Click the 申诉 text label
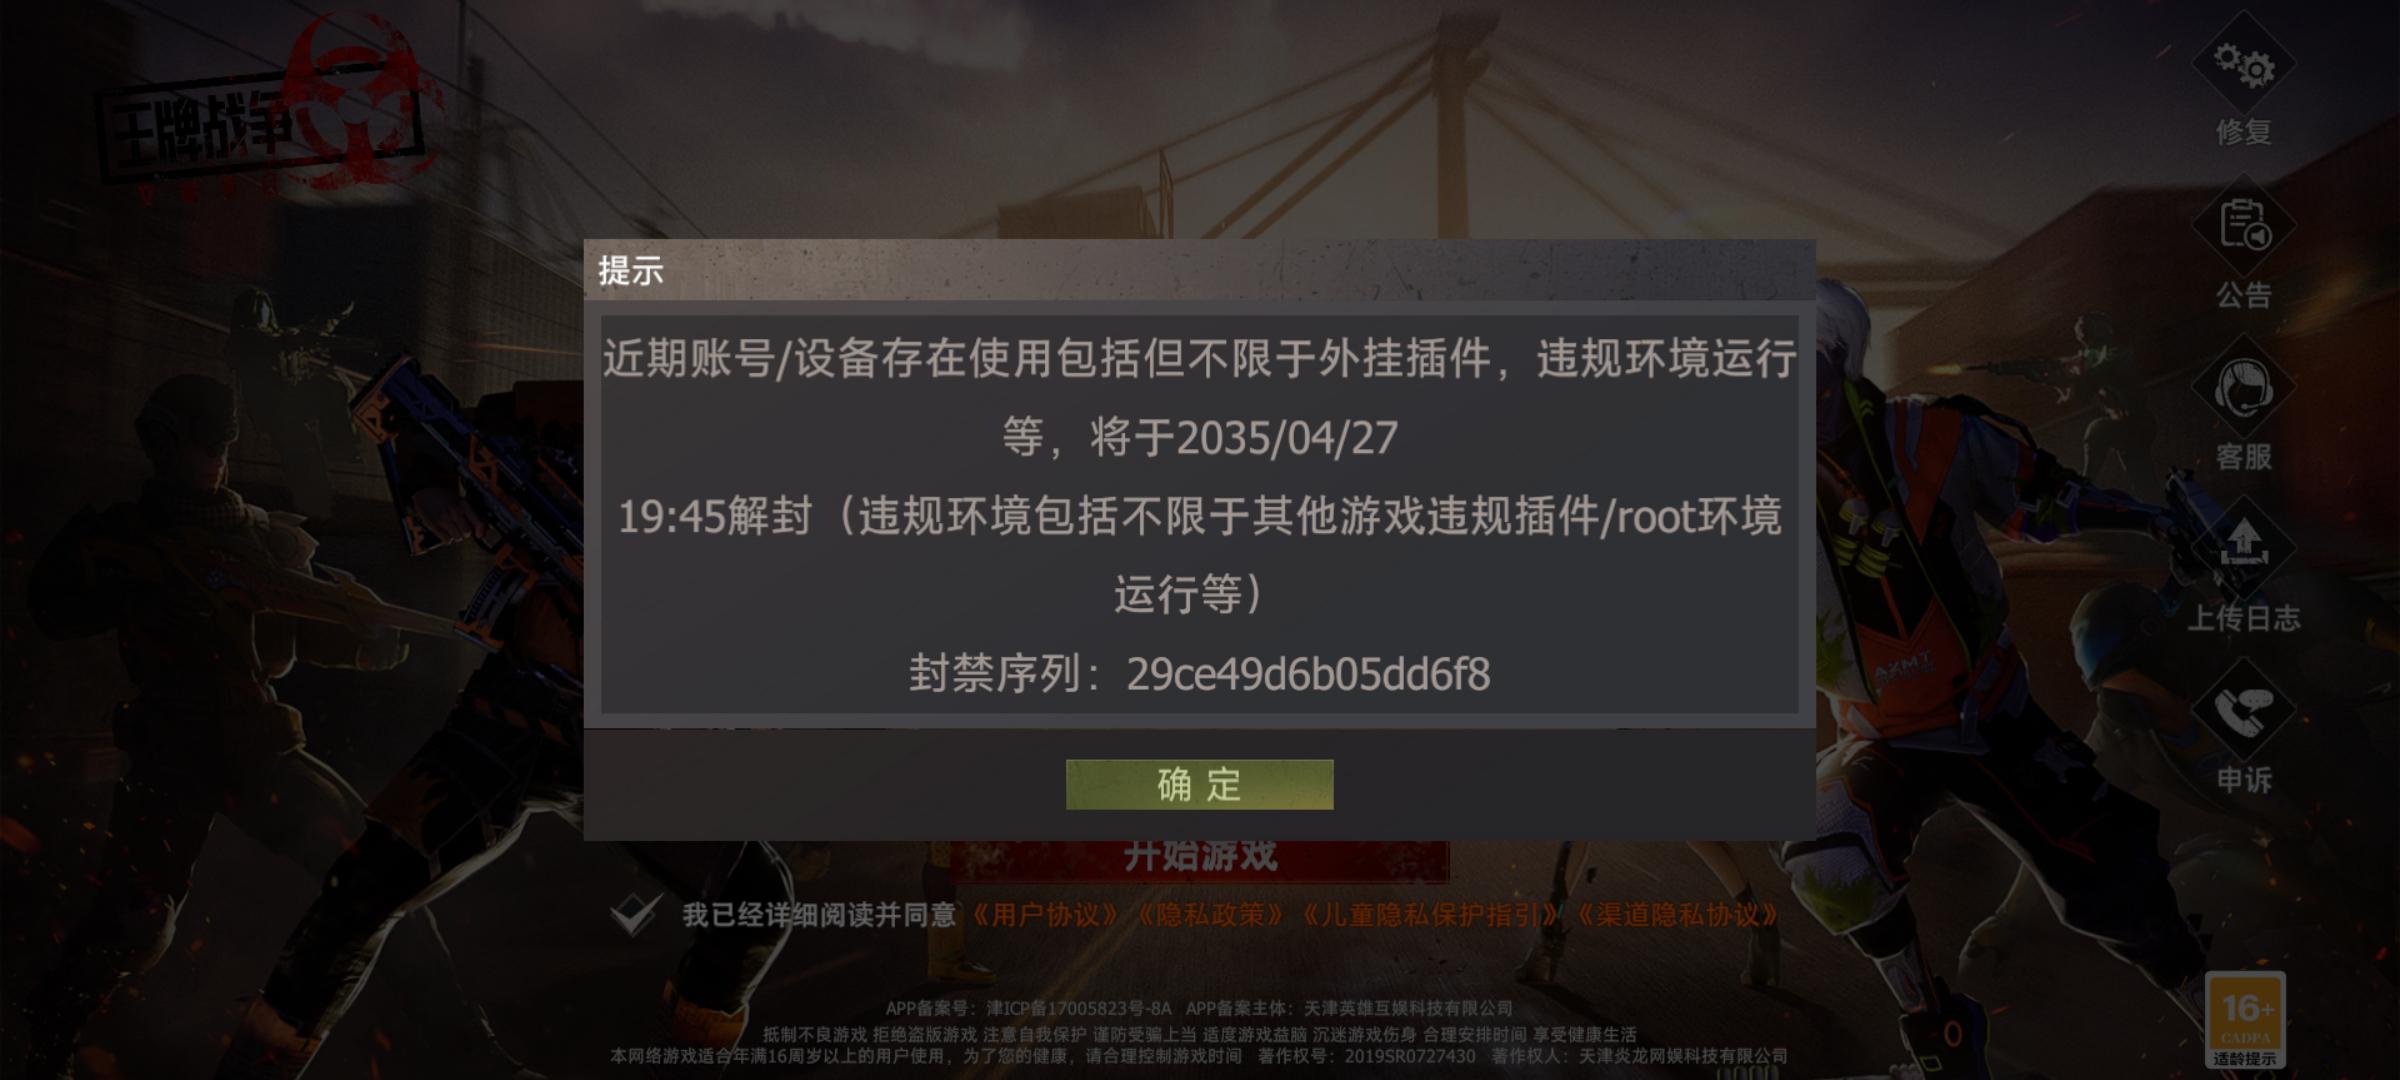This screenshot has width=2400, height=1080. click(x=2244, y=779)
